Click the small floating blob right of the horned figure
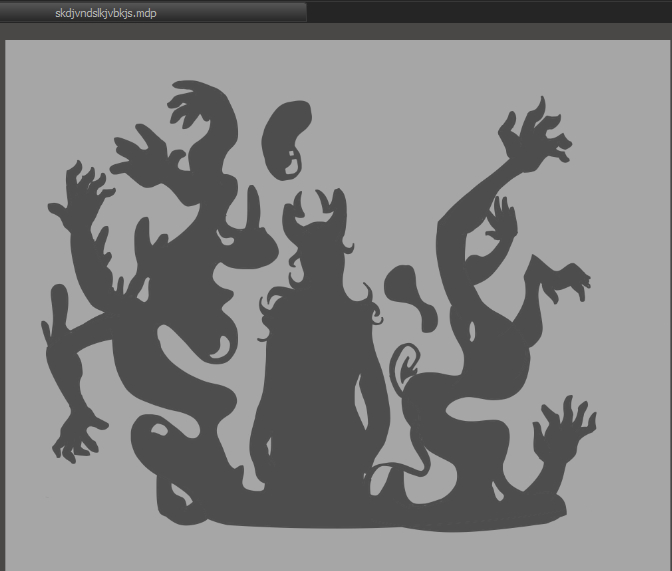This screenshot has width=672, height=571. 411,292
